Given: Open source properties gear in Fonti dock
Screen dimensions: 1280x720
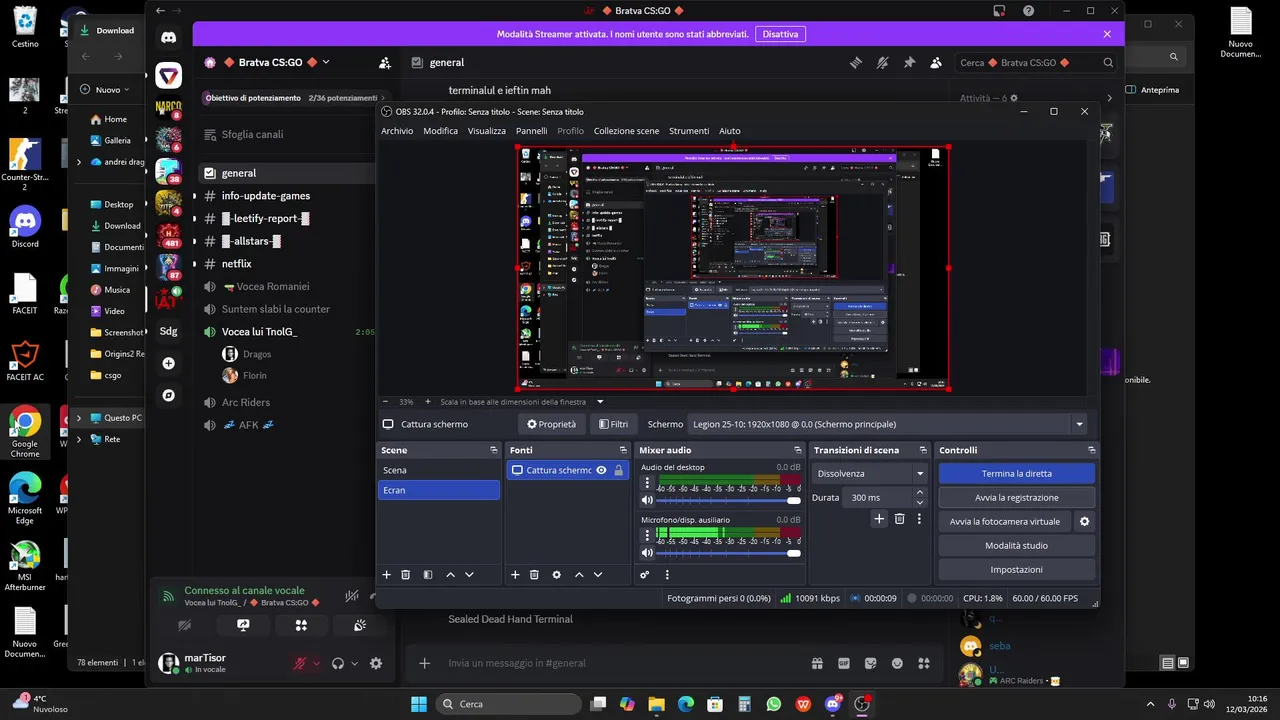Looking at the screenshot, I should click(557, 575).
